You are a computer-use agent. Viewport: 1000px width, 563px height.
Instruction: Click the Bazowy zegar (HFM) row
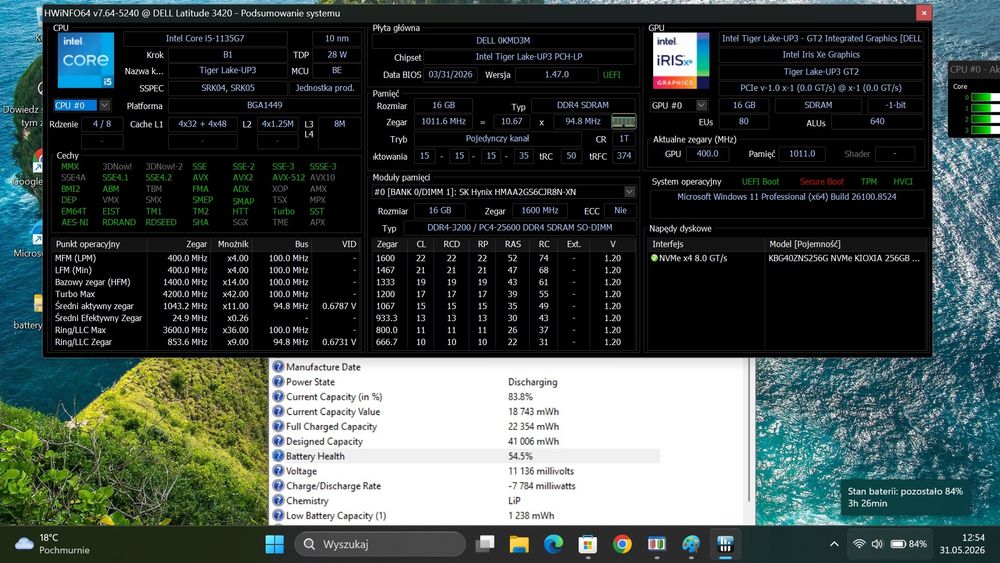point(205,282)
